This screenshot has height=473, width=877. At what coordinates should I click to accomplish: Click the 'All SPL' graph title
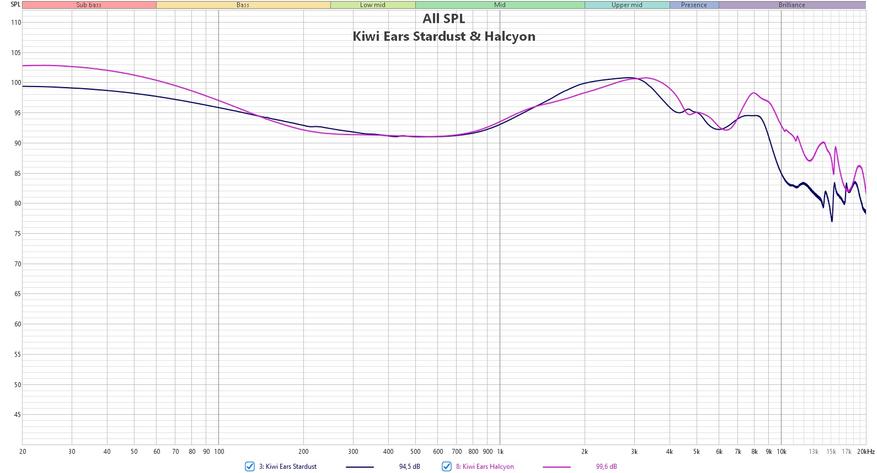(x=444, y=18)
